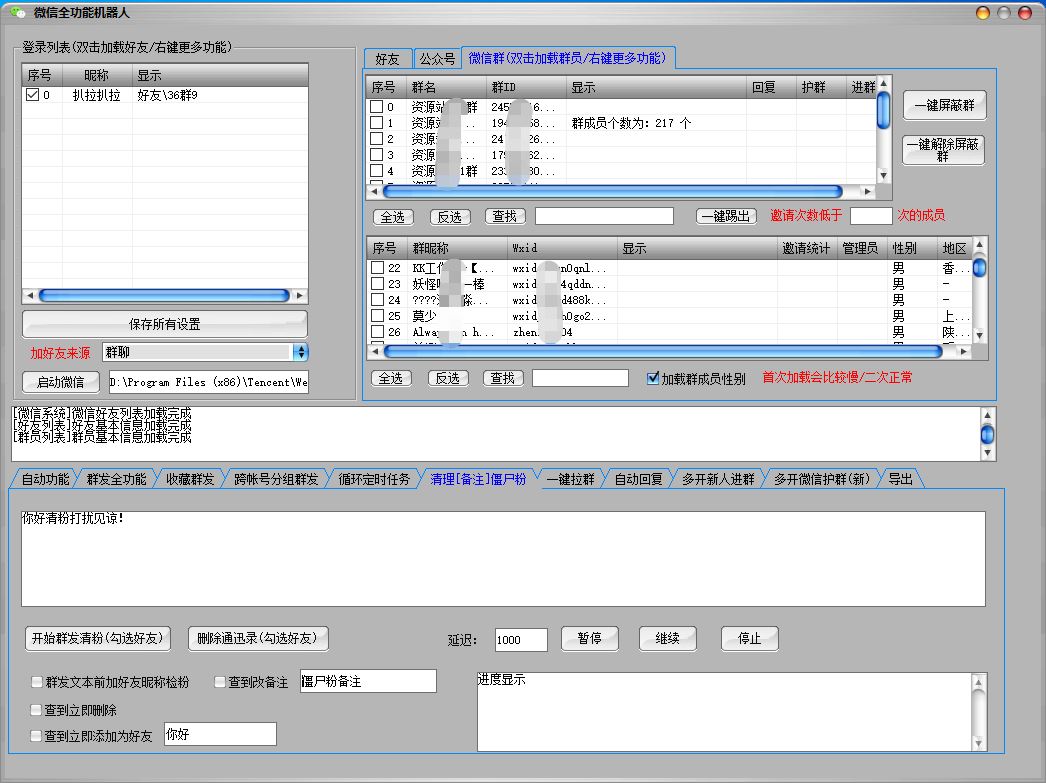The height and width of the screenshot is (783, 1046).
Task: Click the horizontal scrollbar in login list
Action: pyautogui.click(x=163, y=296)
